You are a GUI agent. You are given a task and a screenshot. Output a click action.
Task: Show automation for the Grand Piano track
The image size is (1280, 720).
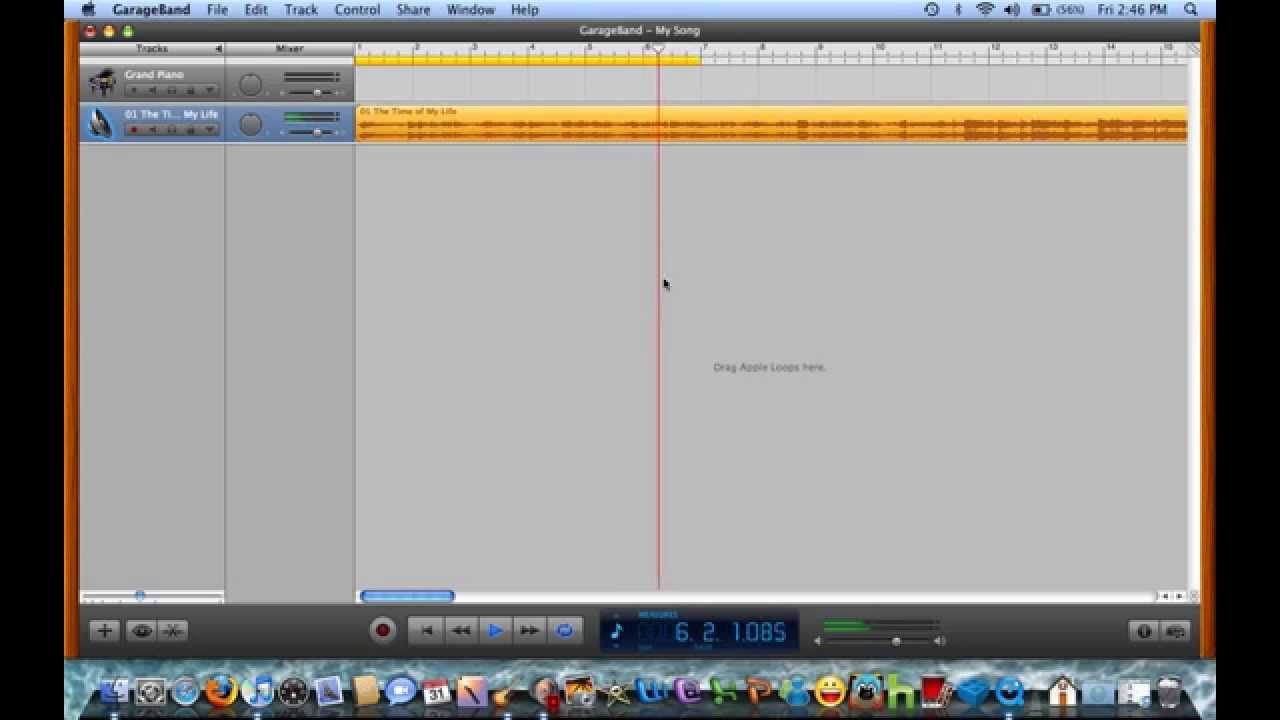pyautogui.click(x=208, y=91)
